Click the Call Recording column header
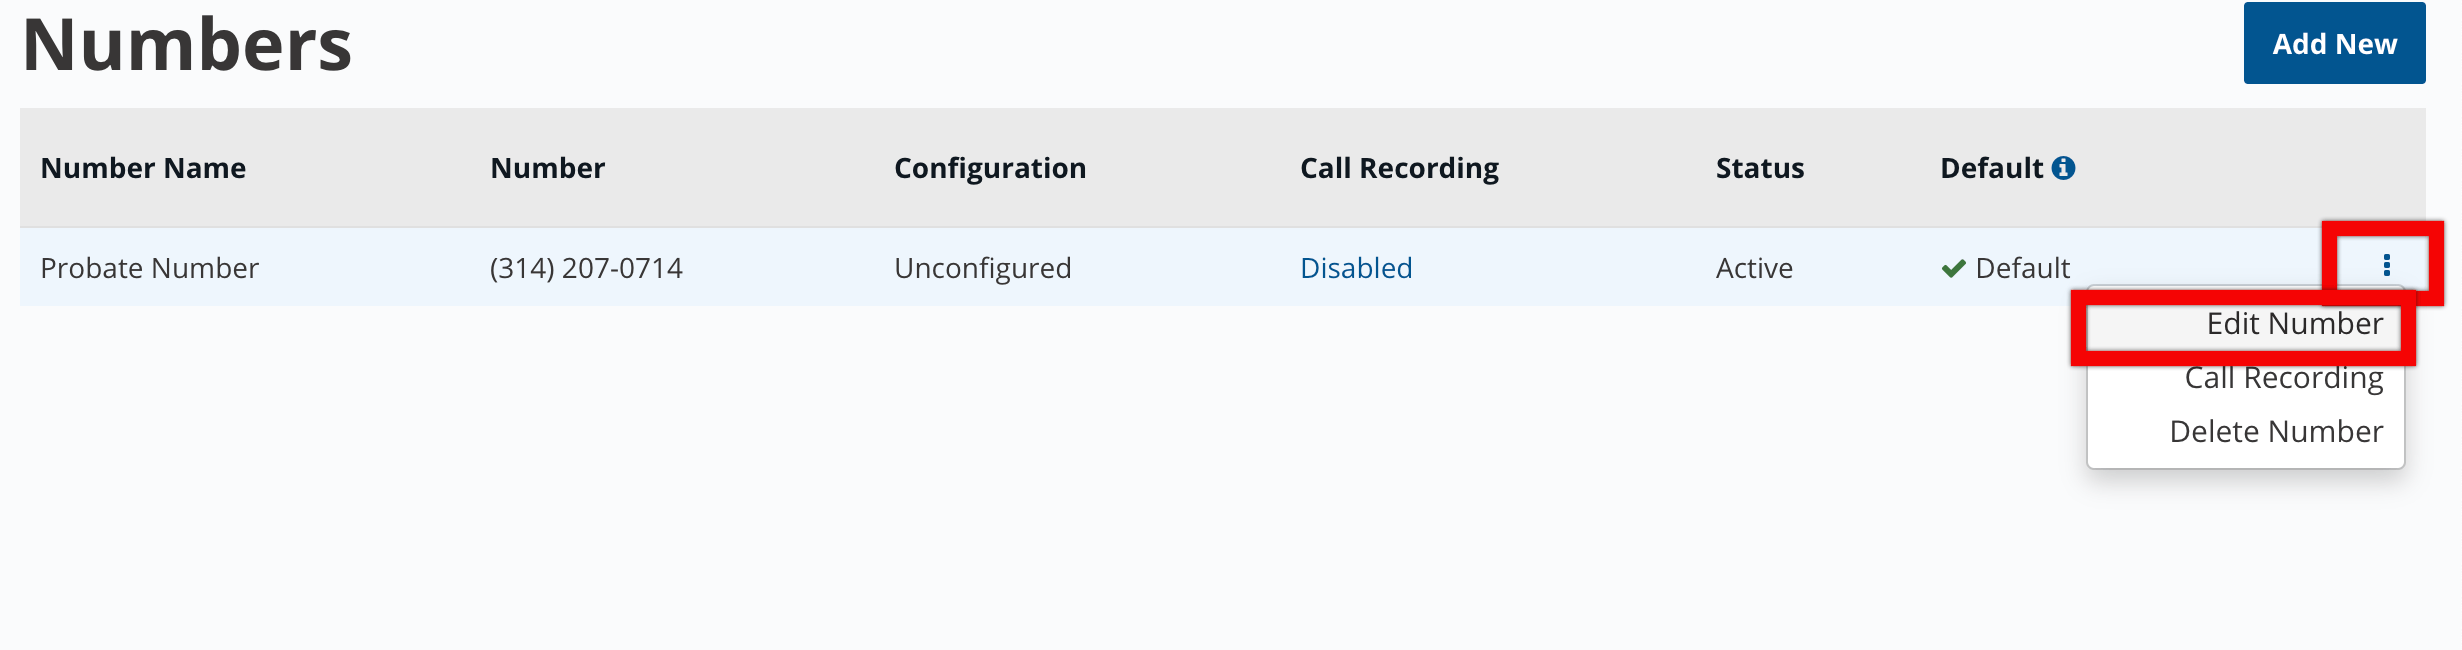Image resolution: width=2462 pixels, height=650 pixels. (x=1399, y=168)
